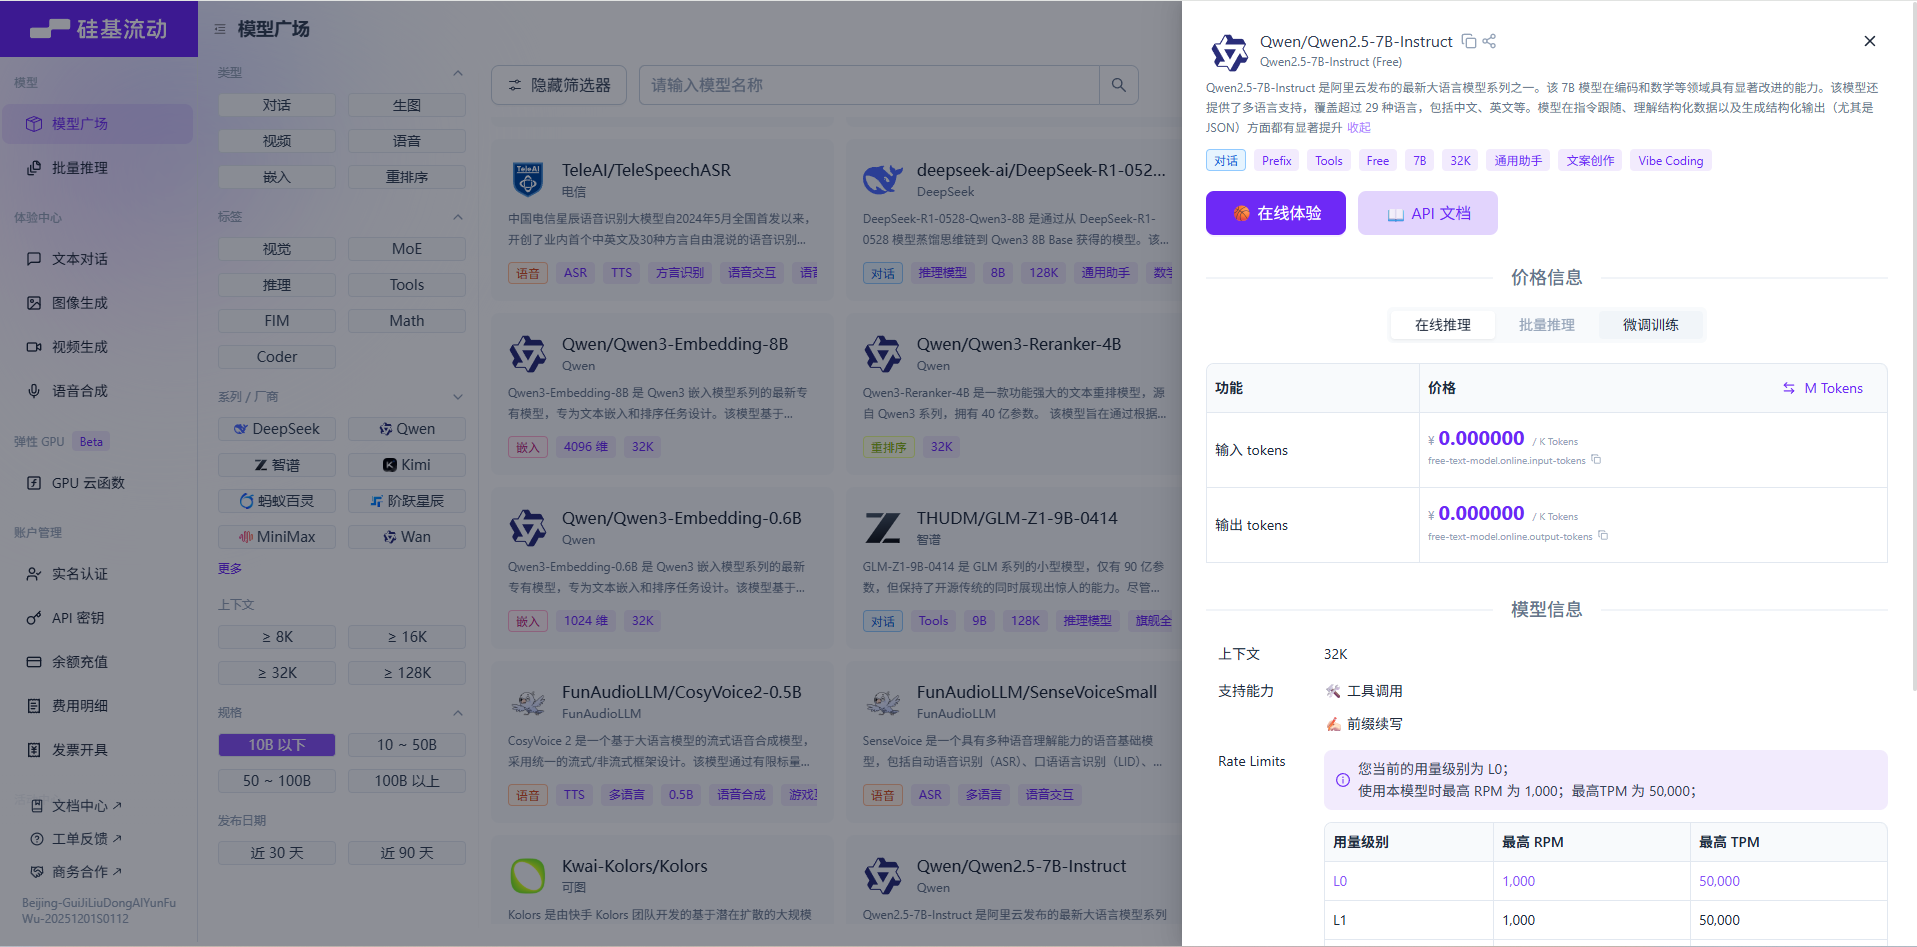Open 视频生成 in the sidebar
Image resolution: width=1917 pixels, height=947 pixels.
pos(97,347)
